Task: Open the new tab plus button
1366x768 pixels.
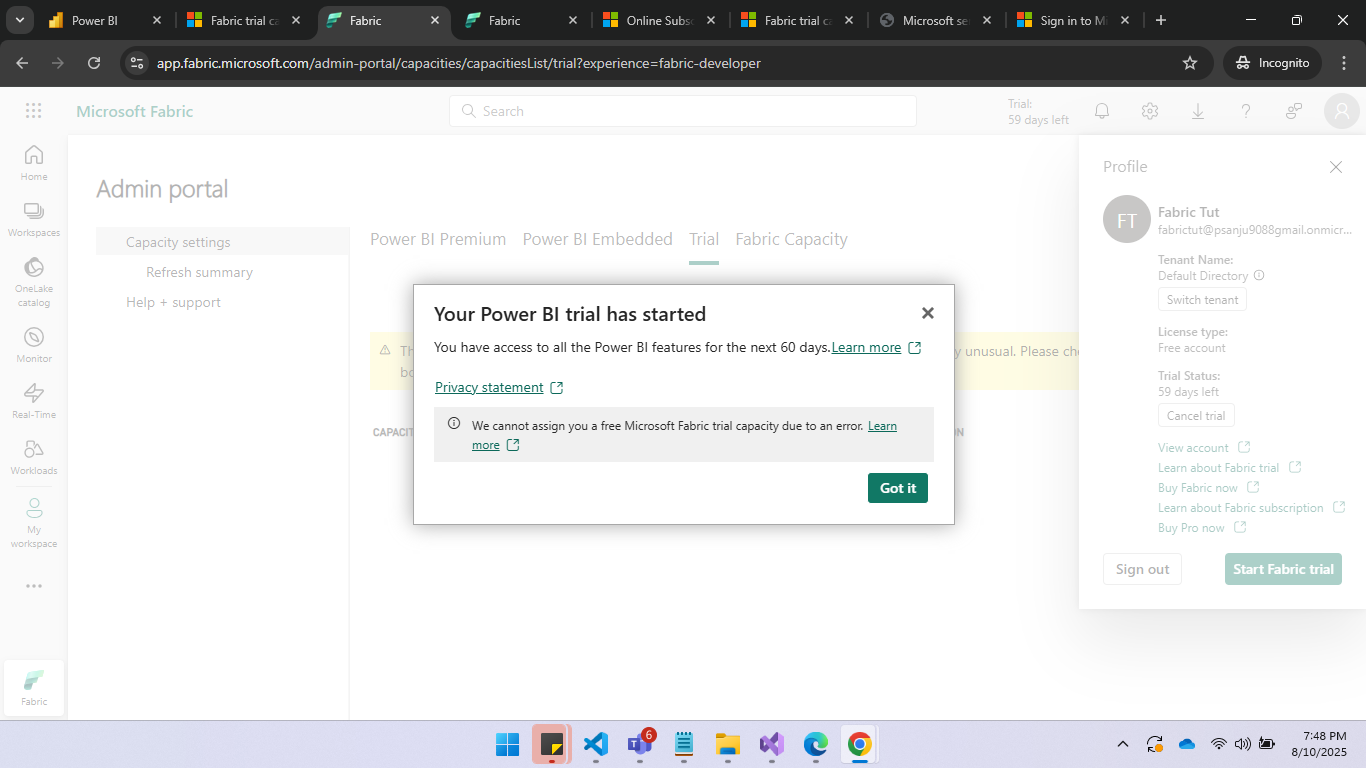Action: point(1160,20)
